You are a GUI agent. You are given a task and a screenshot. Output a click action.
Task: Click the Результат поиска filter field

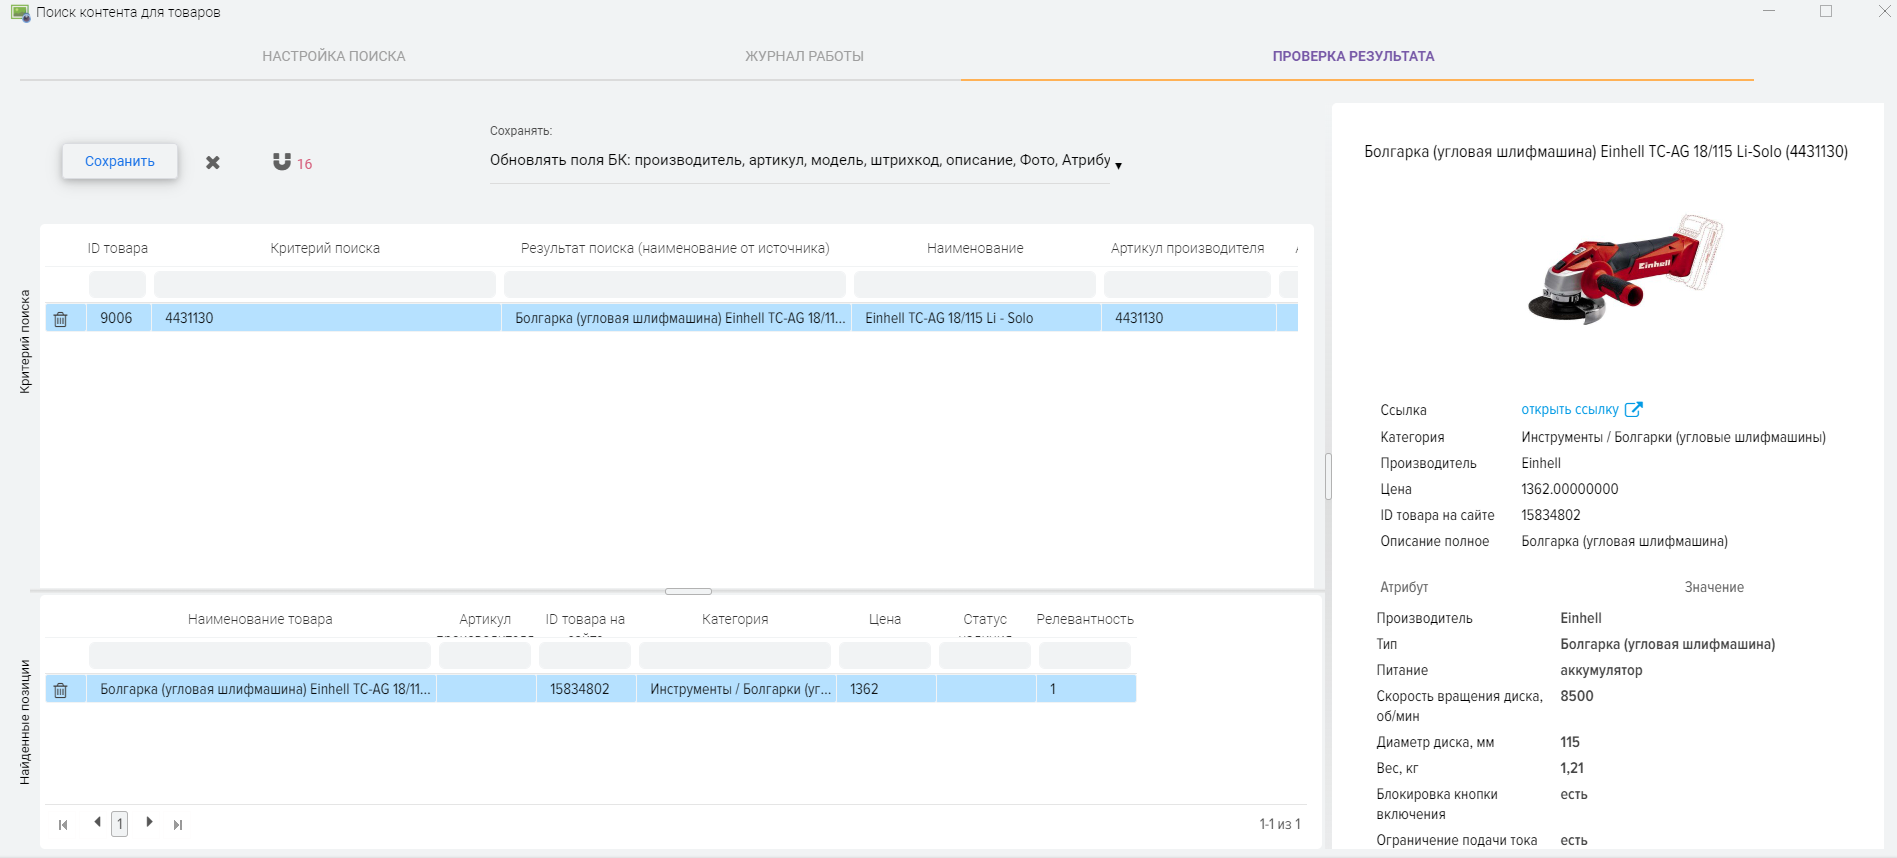coord(675,284)
